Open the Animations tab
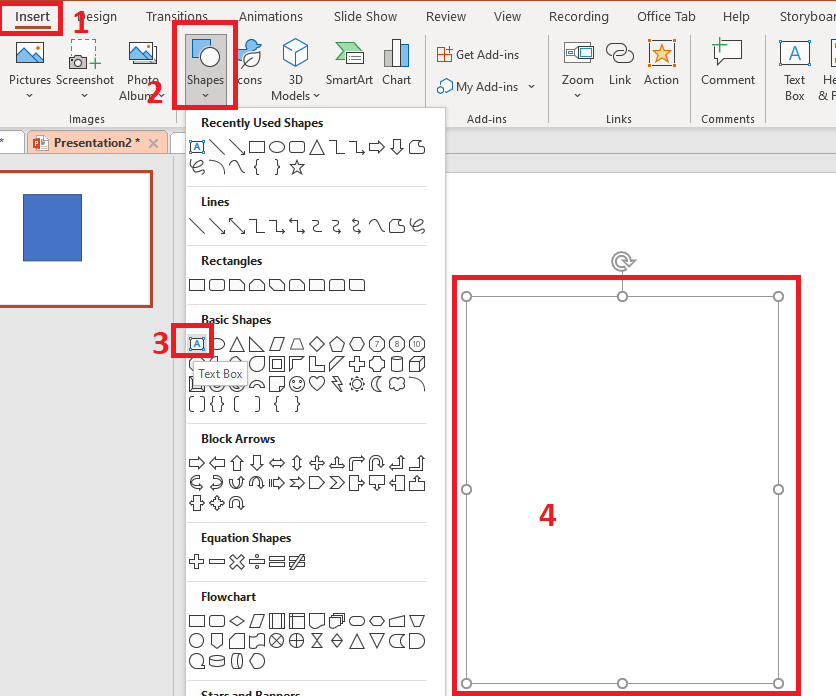Image resolution: width=836 pixels, height=696 pixels. pos(271,17)
